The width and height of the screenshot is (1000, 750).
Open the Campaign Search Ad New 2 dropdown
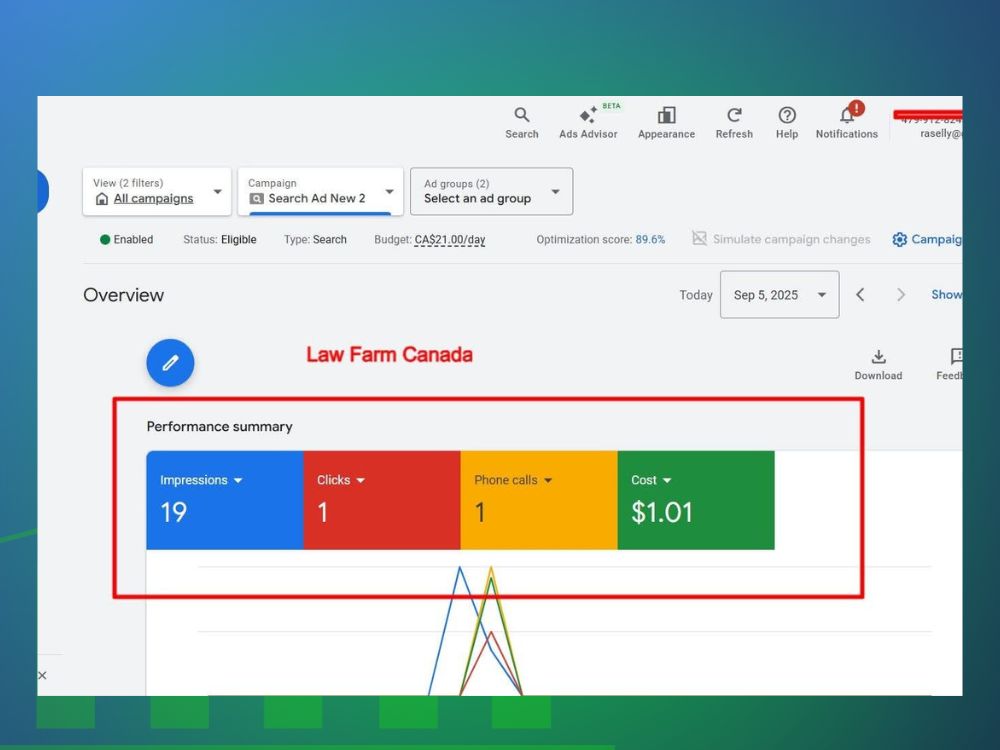coord(320,191)
